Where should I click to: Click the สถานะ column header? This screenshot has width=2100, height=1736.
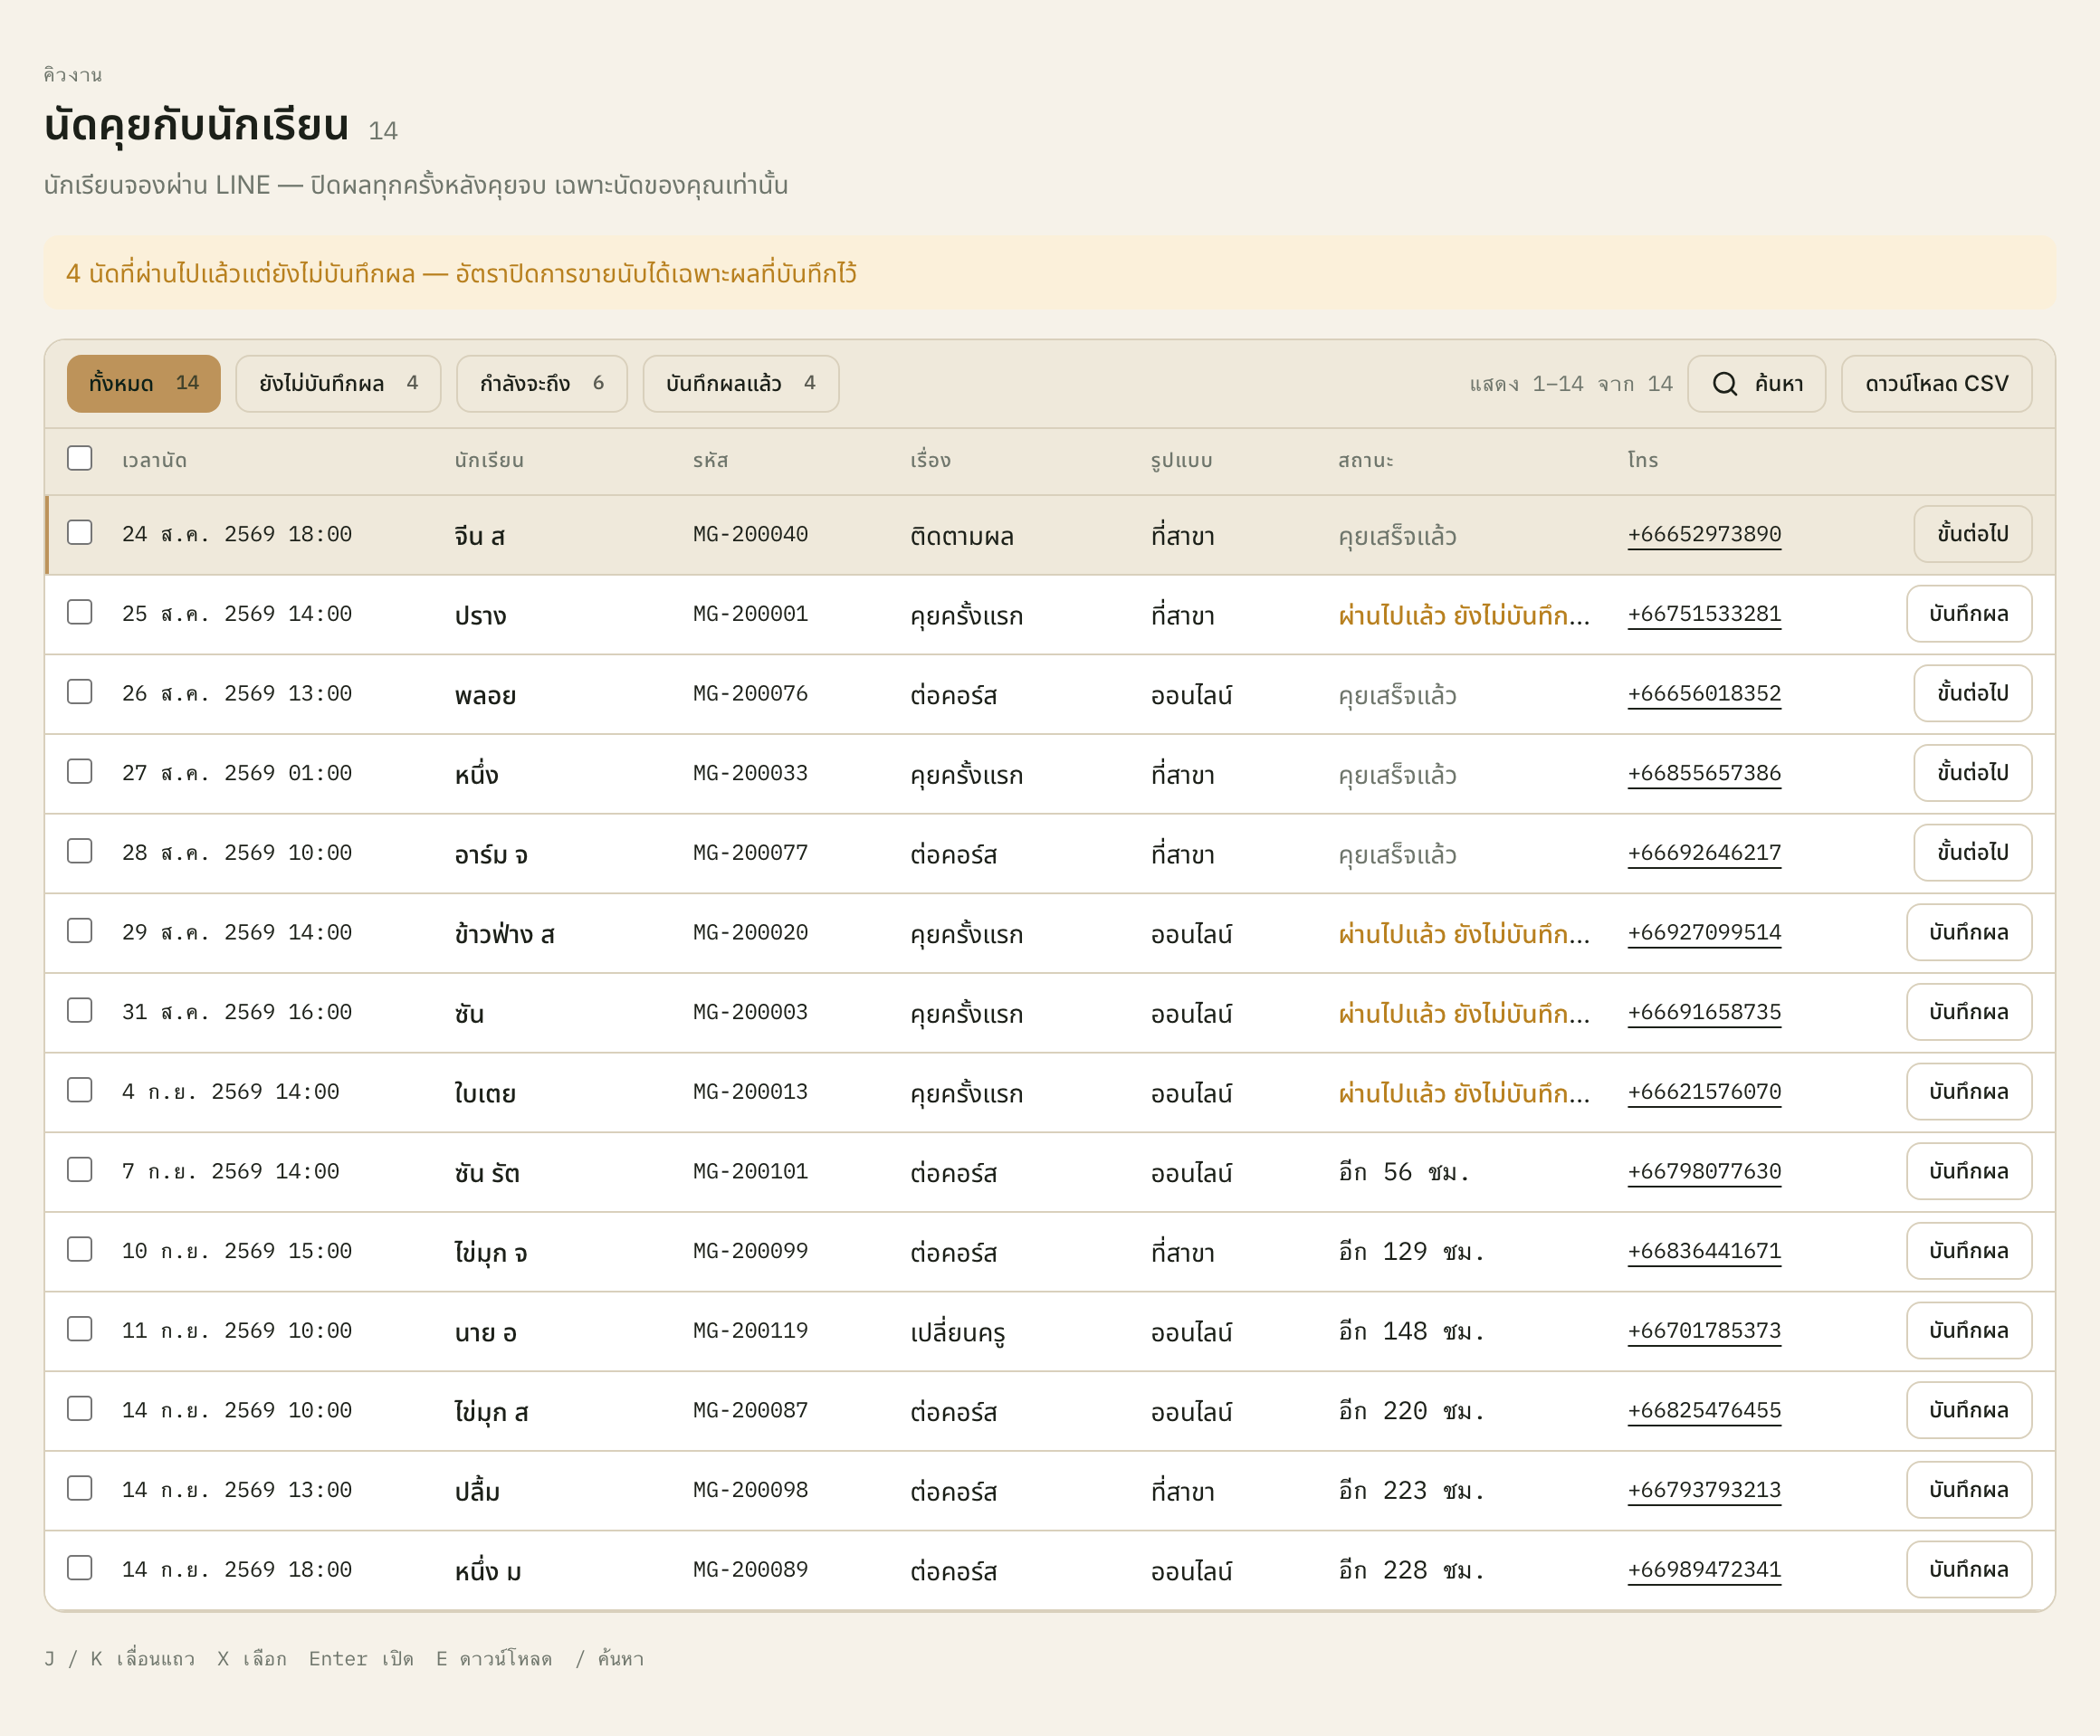tap(1365, 460)
